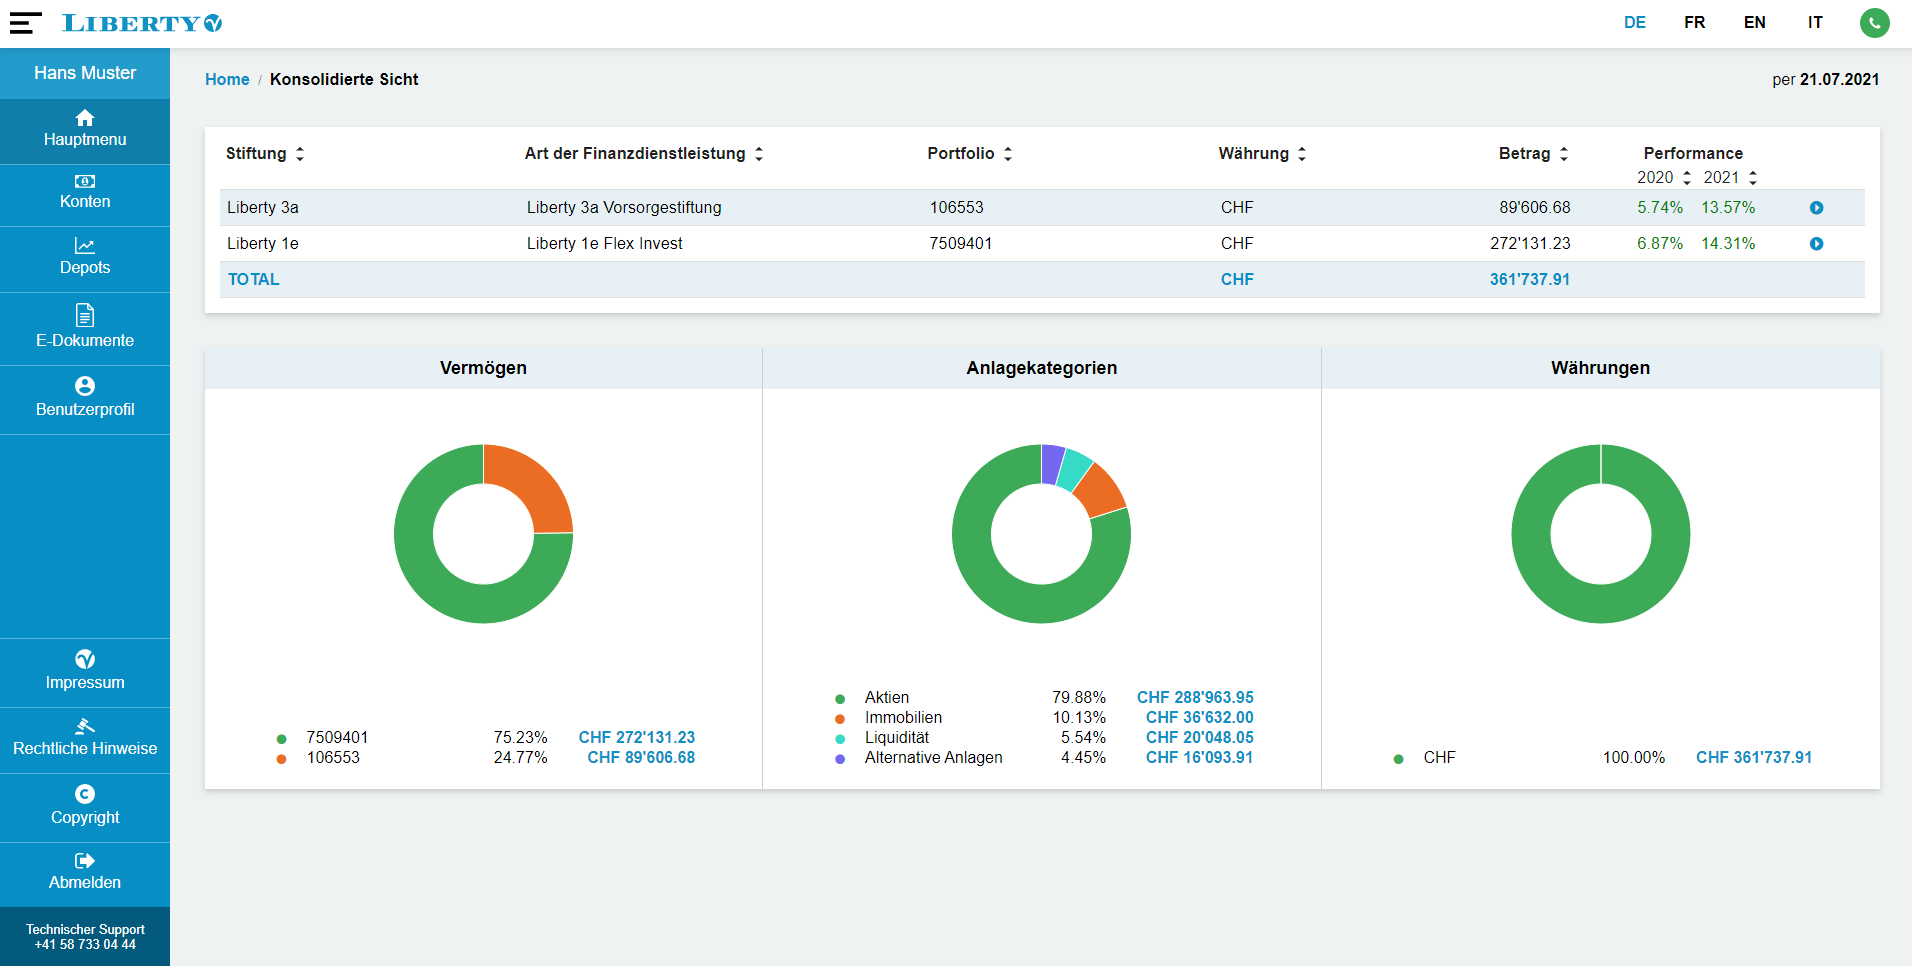Open details arrow for Liberty 1e row

(1816, 244)
